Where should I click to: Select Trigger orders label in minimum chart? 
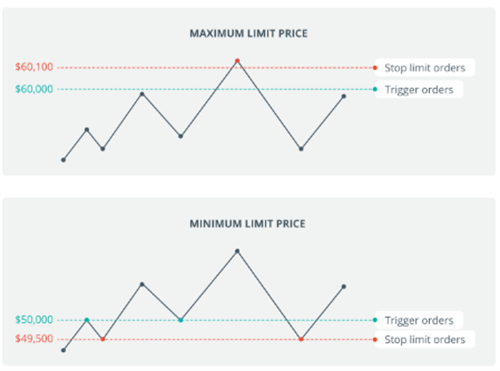(x=419, y=320)
